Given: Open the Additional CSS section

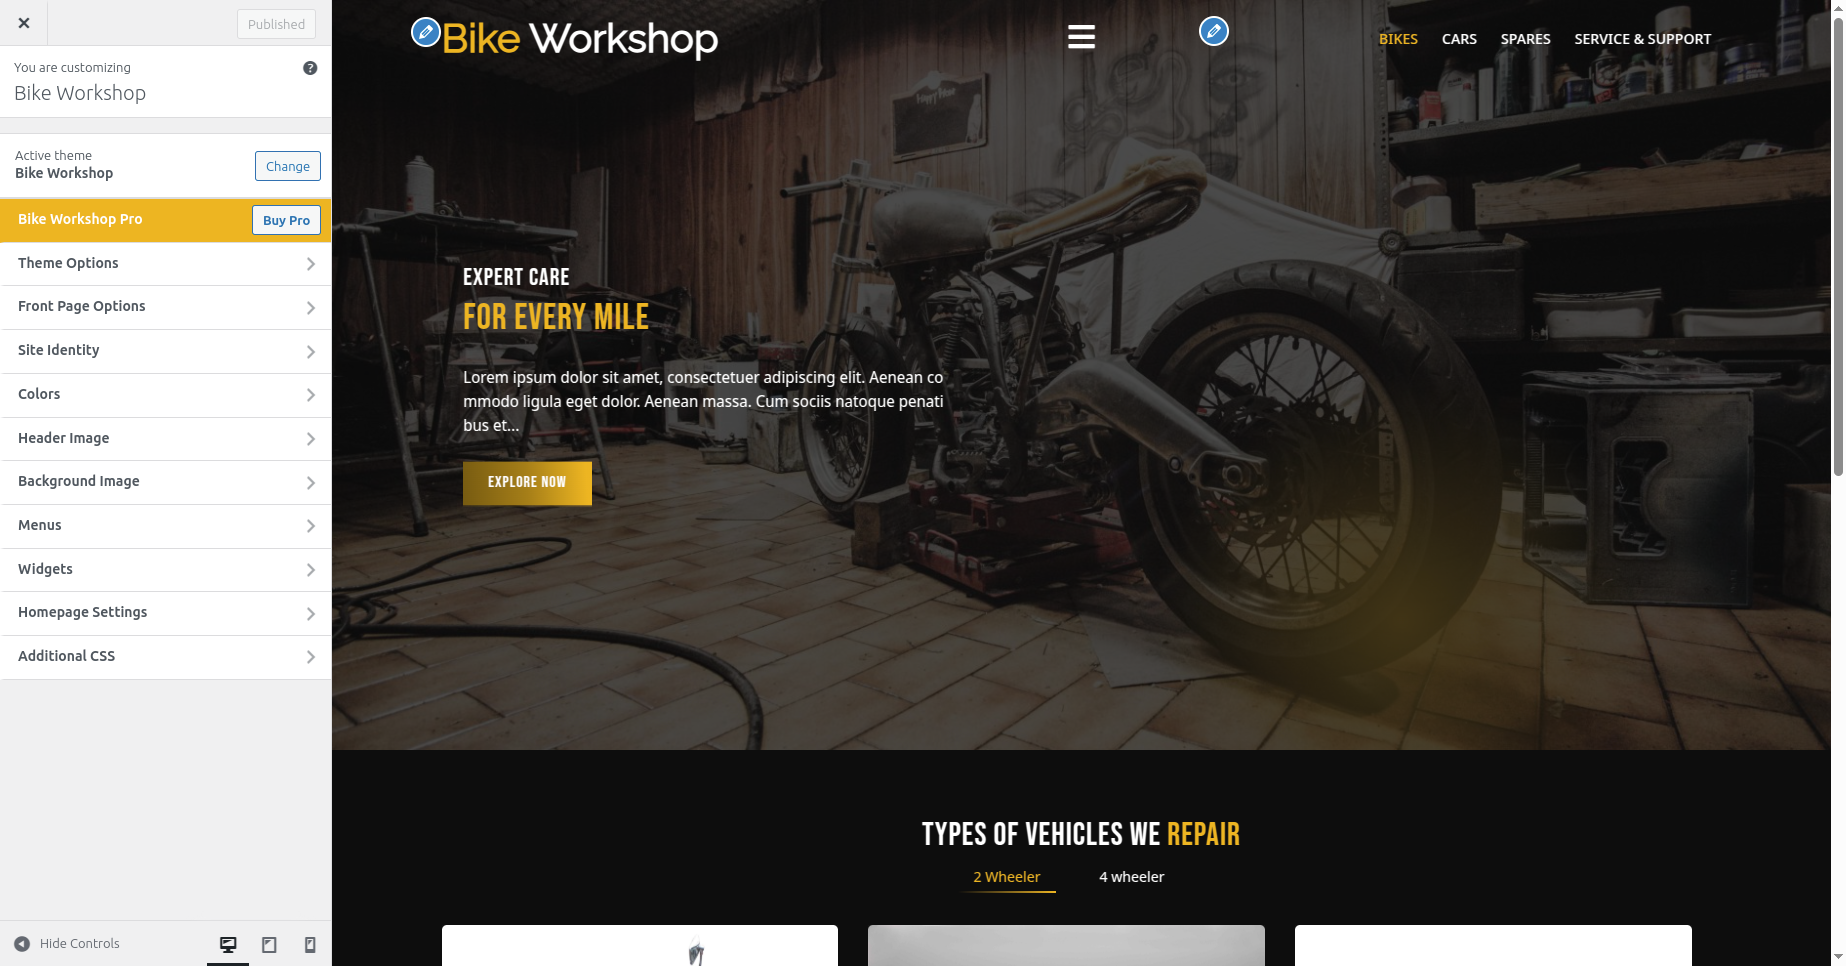Looking at the screenshot, I should [x=166, y=657].
